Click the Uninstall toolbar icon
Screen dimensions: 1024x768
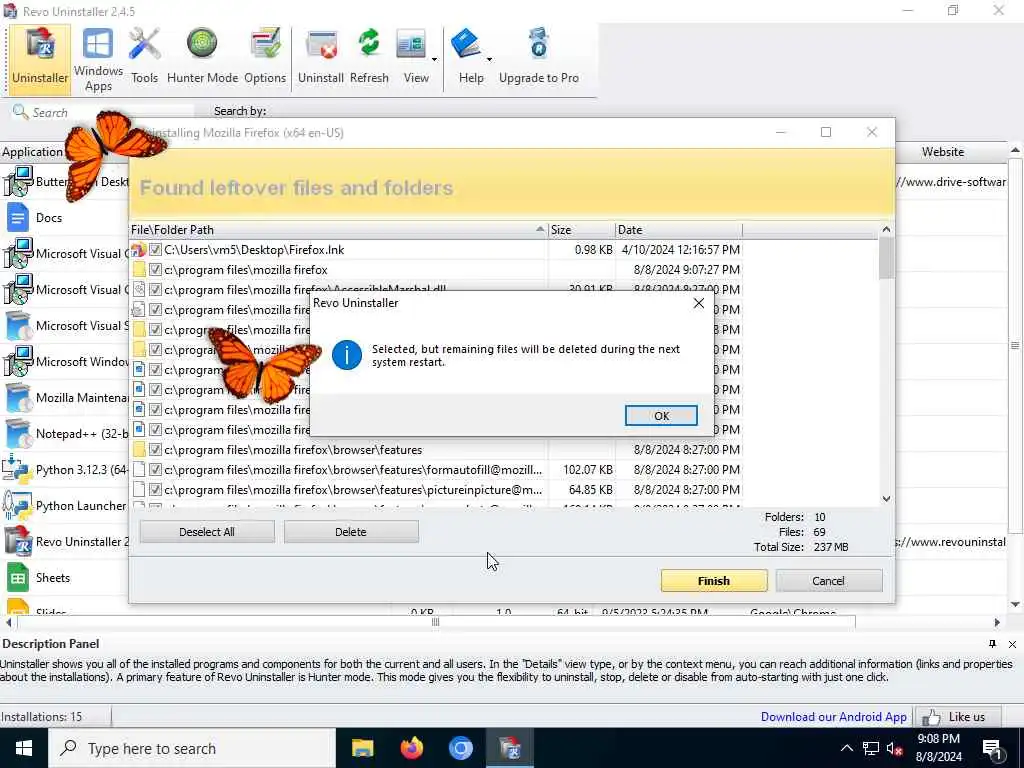click(321, 57)
